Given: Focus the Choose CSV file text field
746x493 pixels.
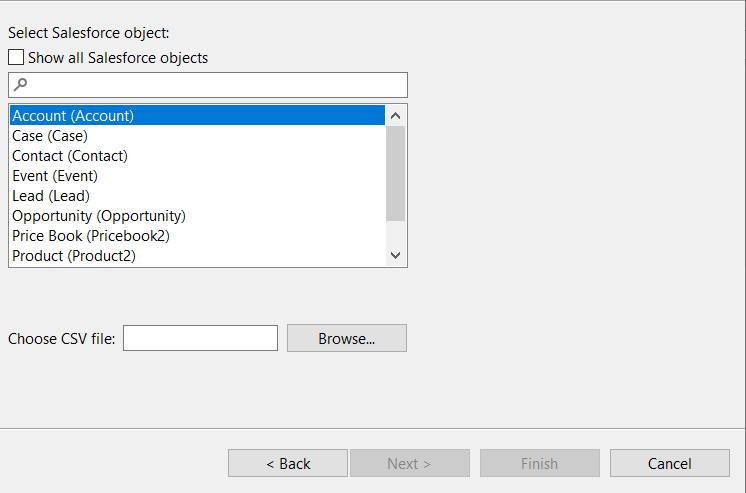Looking at the screenshot, I should [200, 339].
